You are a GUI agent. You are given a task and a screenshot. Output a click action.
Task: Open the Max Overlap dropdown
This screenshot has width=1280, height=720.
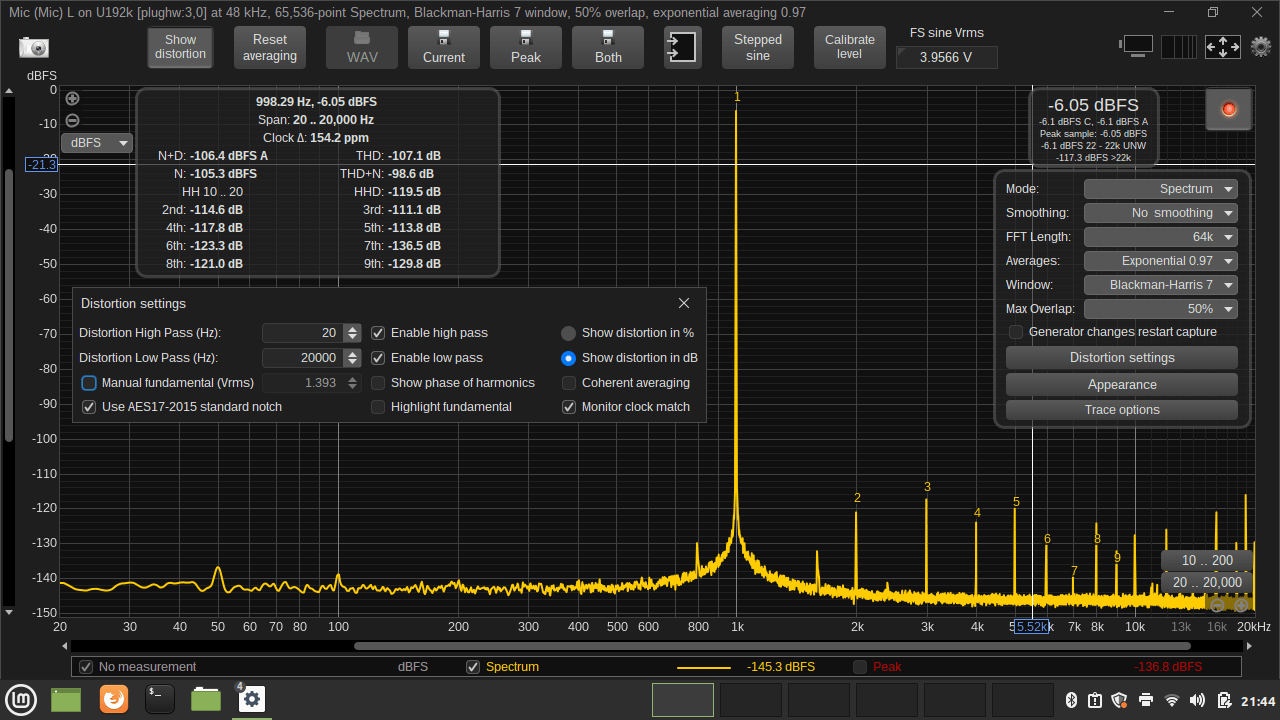(1161, 309)
